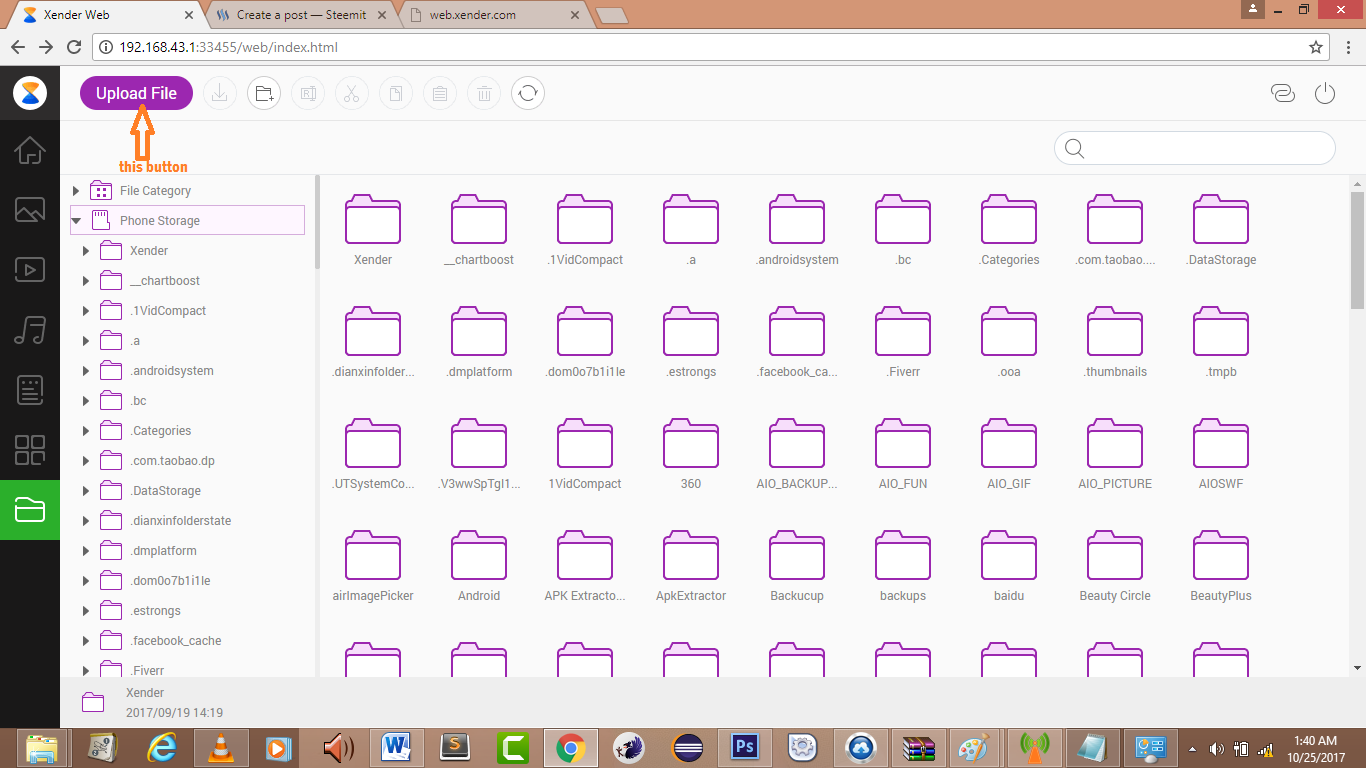Open Microsoft Word from the taskbar
This screenshot has height=768, width=1366.
pyautogui.click(x=397, y=747)
